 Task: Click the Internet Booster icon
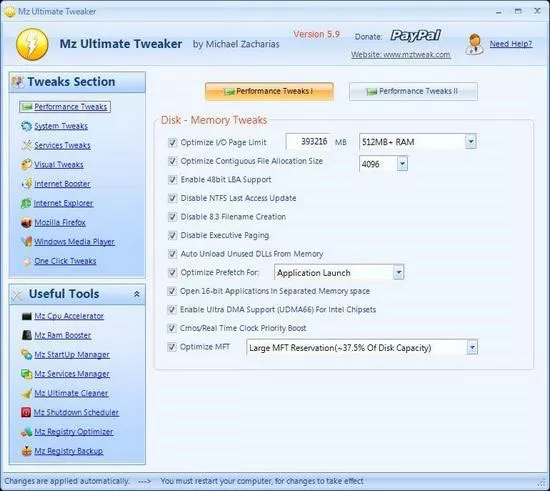26,184
